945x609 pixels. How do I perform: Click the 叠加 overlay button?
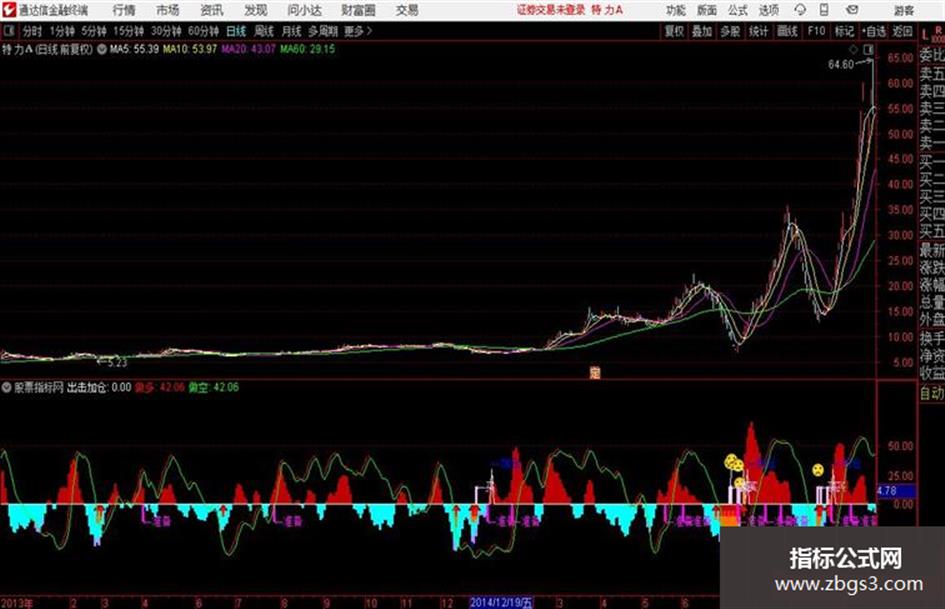[702, 31]
